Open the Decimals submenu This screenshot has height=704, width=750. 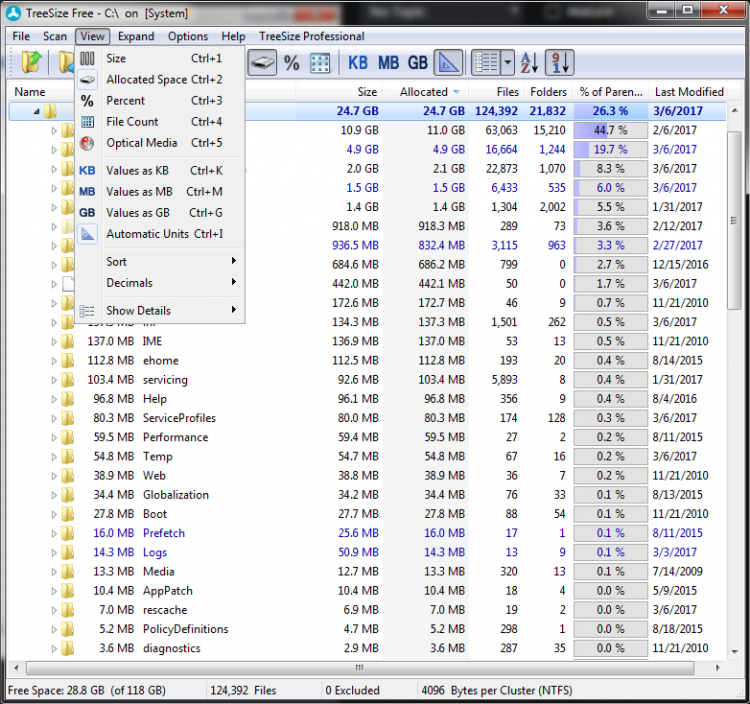[160, 283]
